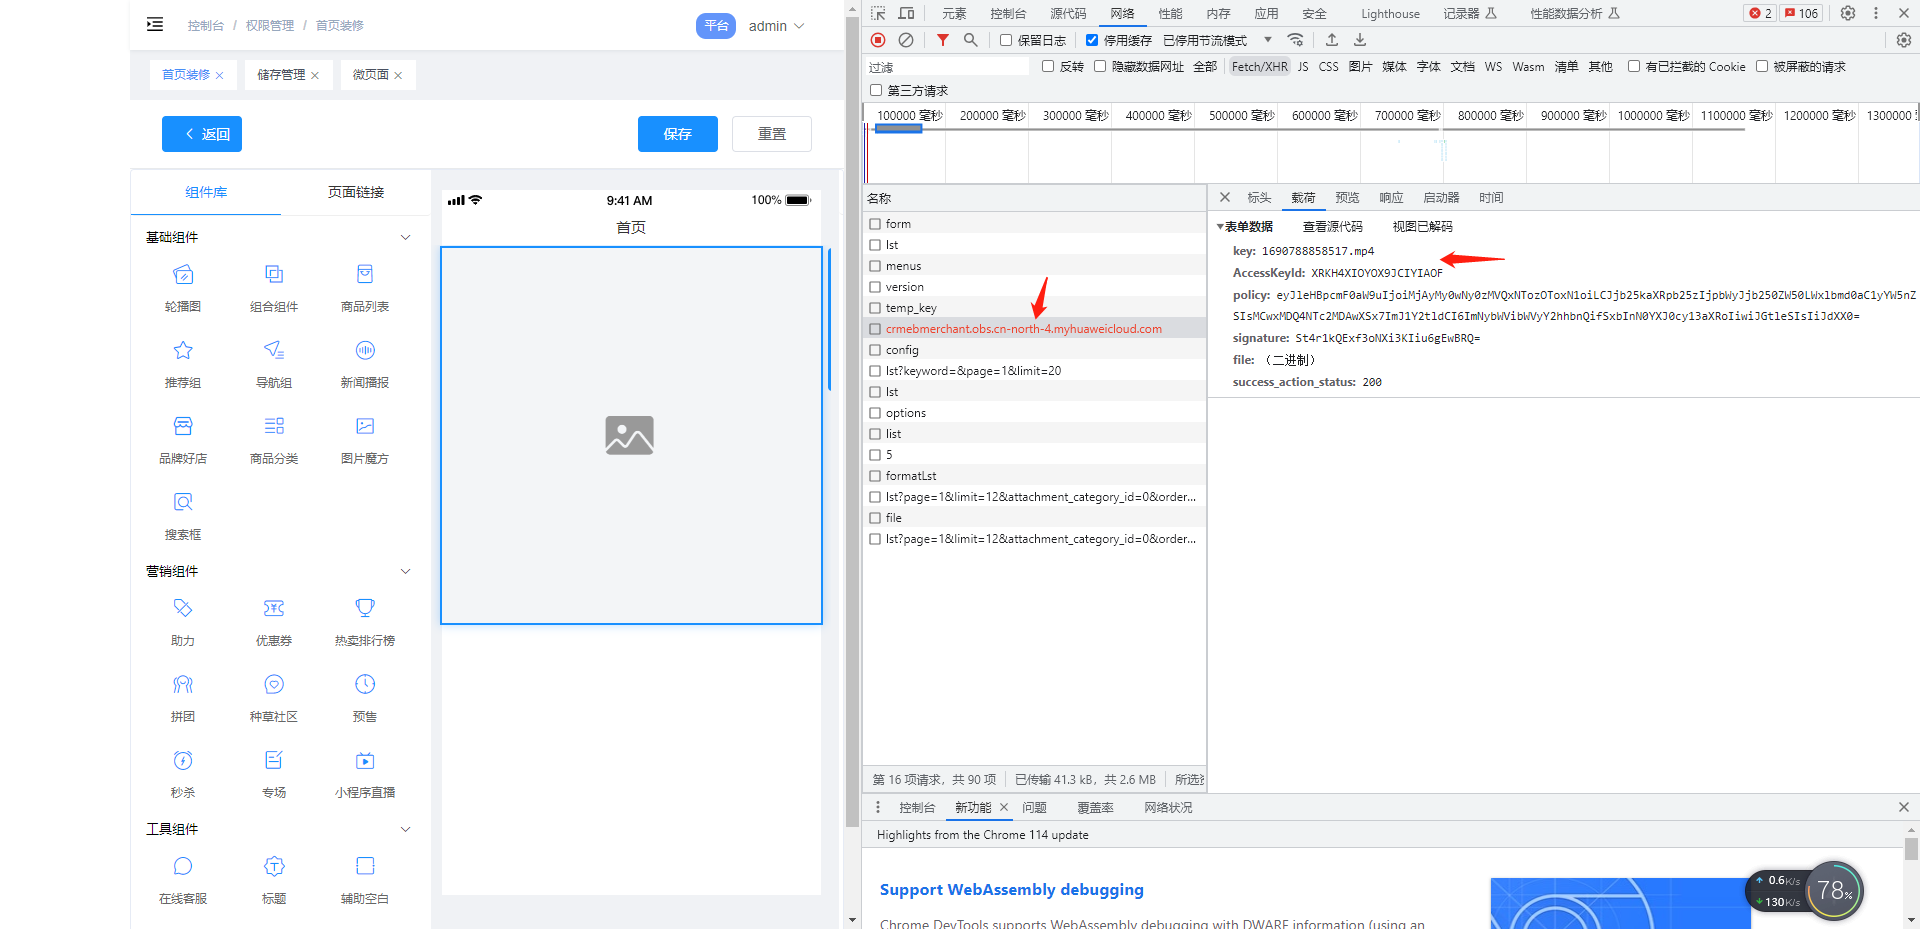
Task: Click the 返回 back button
Action: (x=202, y=134)
